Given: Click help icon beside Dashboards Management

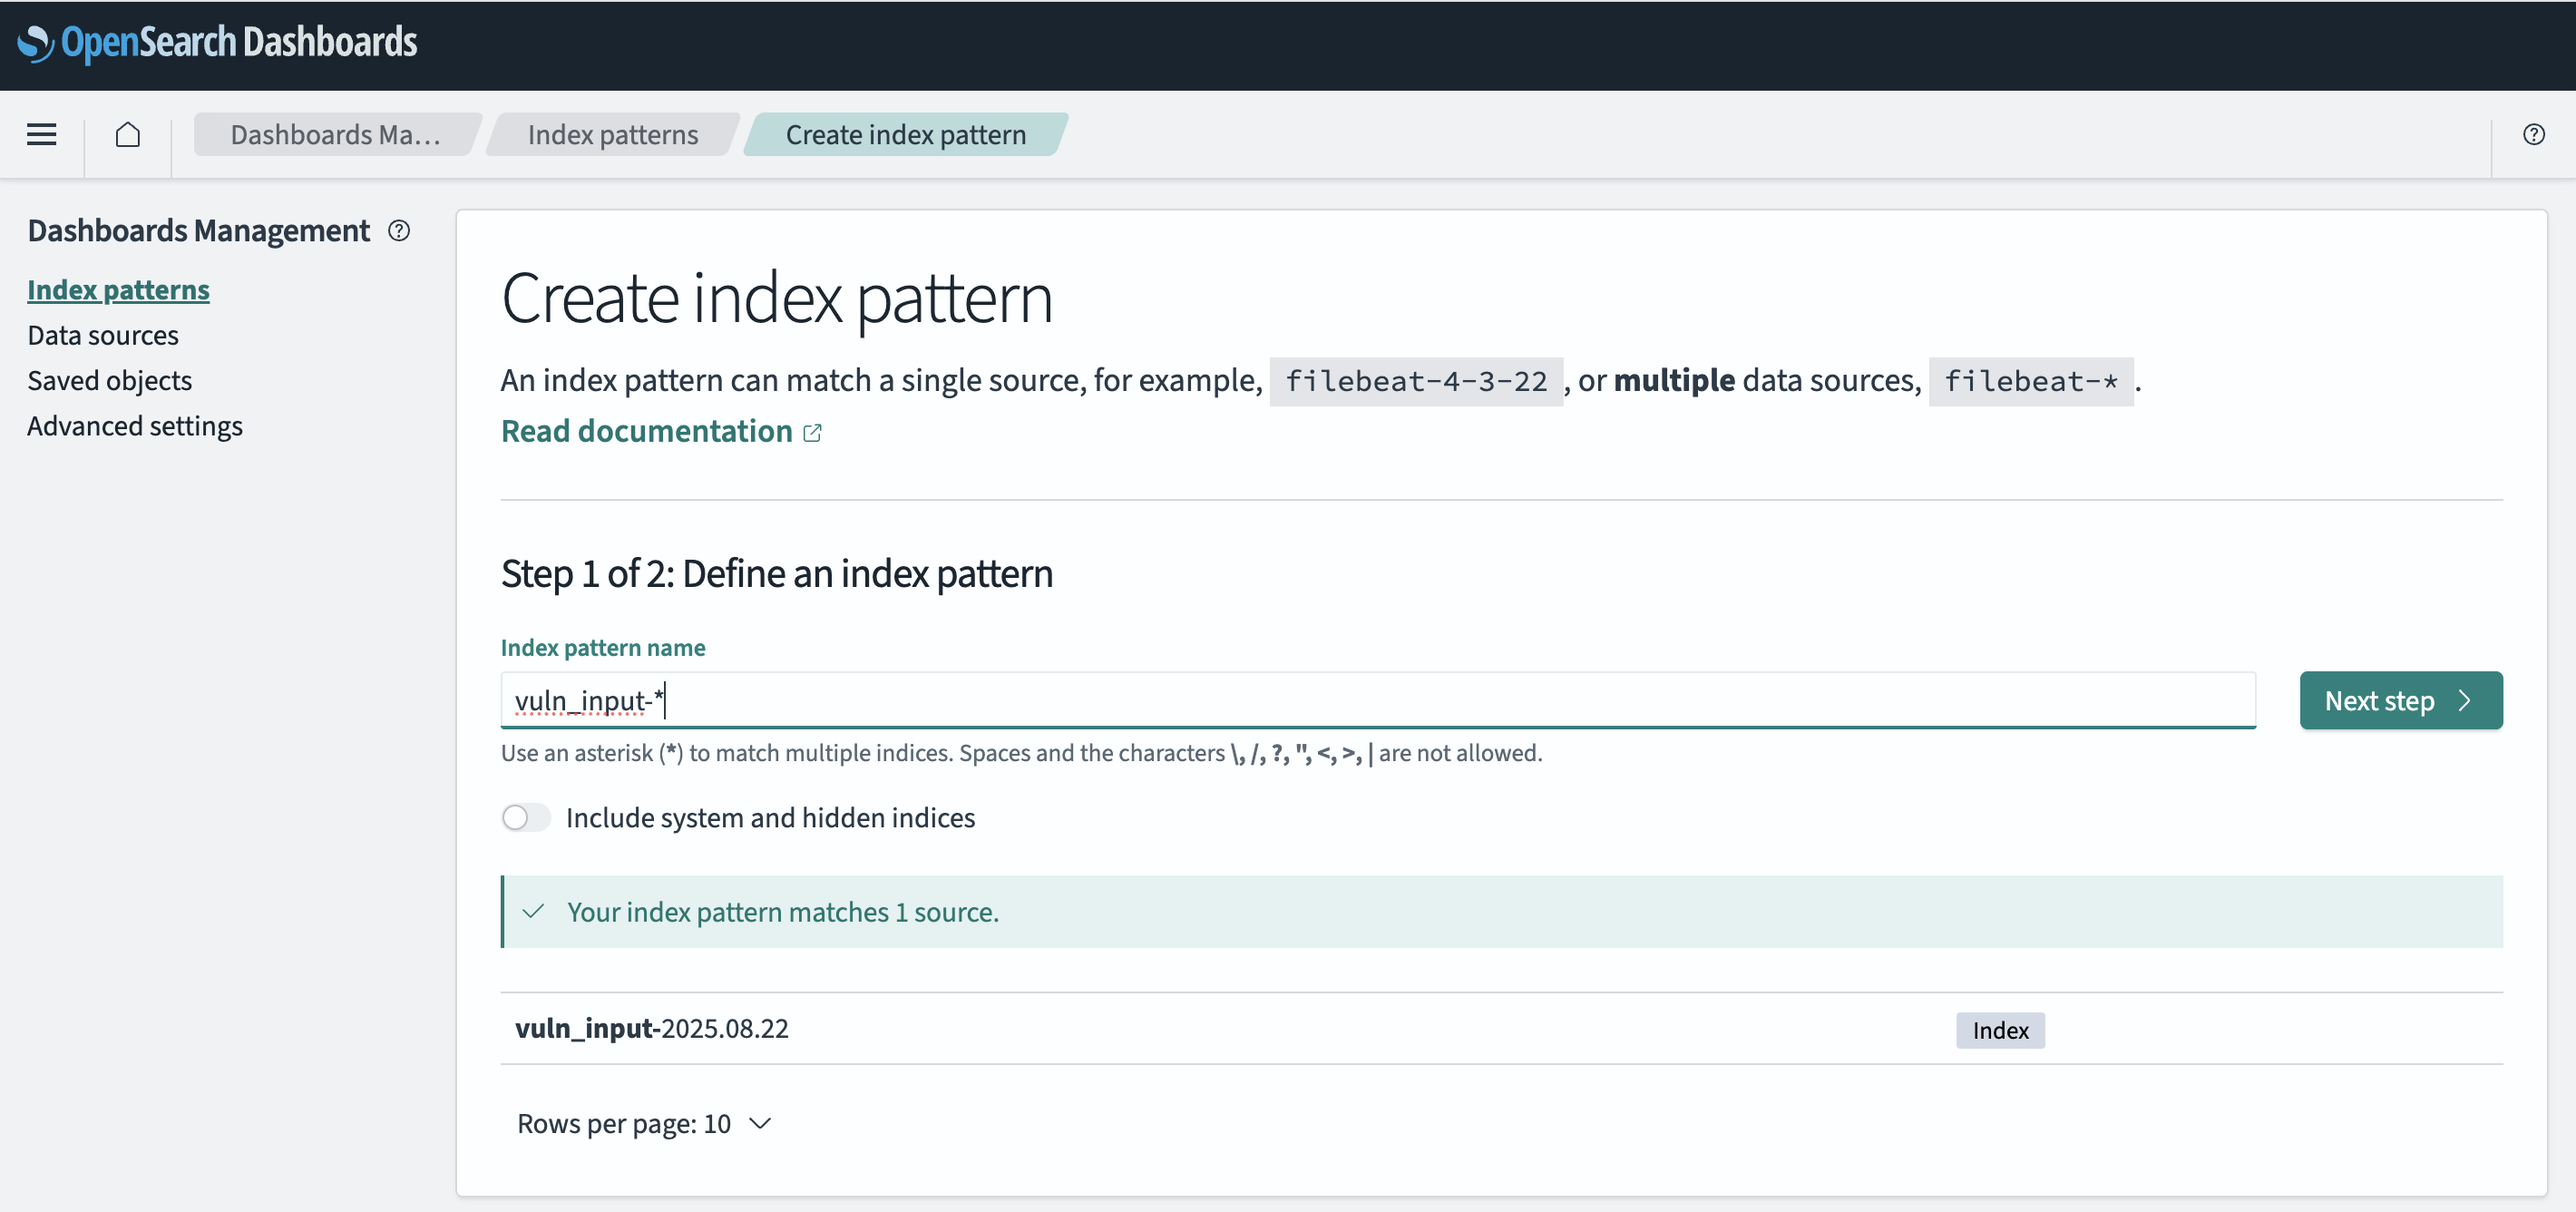Looking at the screenshot, I should pyautogui.click(x=399, y=231).
